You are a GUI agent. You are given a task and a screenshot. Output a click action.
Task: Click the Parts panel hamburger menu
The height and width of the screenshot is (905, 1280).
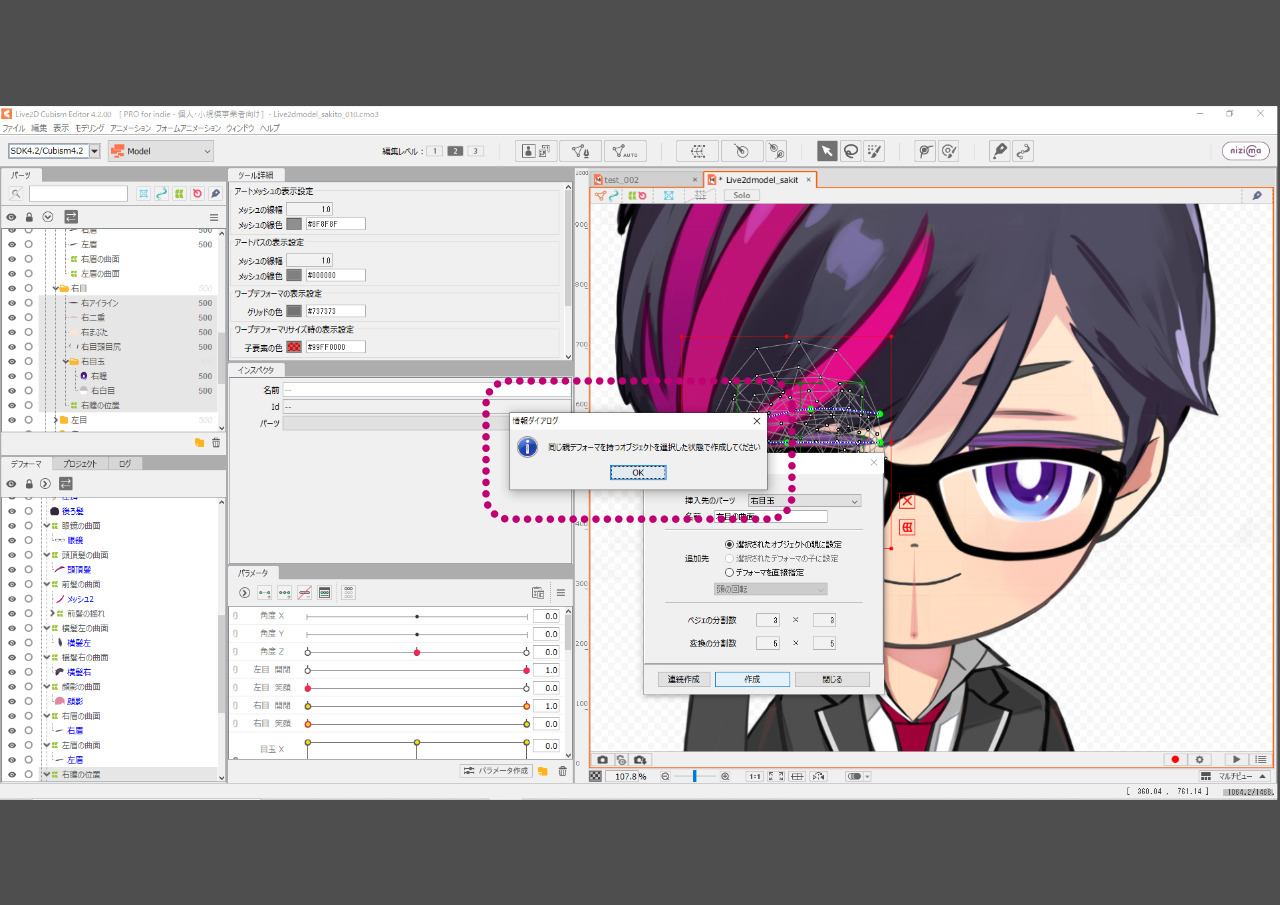point(213,216)
